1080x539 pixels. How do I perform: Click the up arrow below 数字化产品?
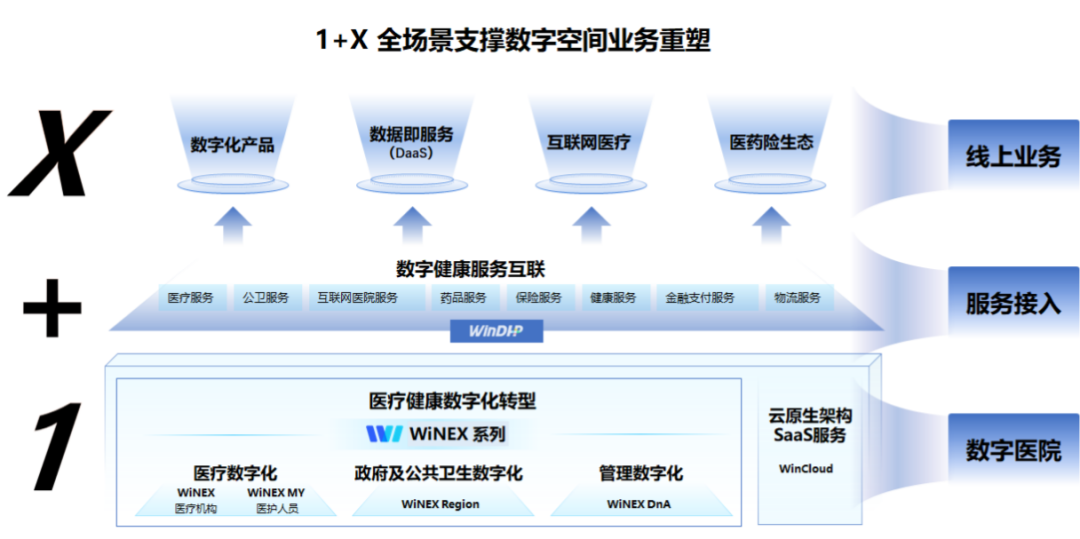[x=232, y=225]
